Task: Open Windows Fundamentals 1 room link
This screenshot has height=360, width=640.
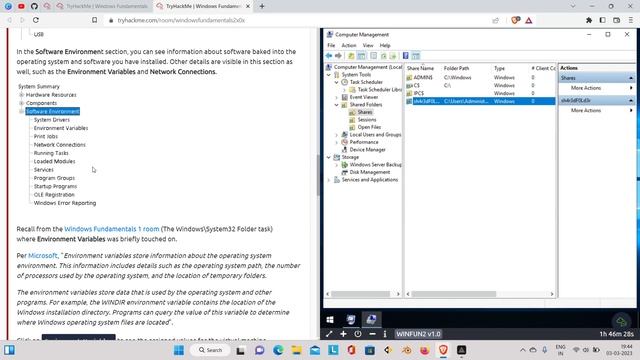Action: (x=111, y=229)
